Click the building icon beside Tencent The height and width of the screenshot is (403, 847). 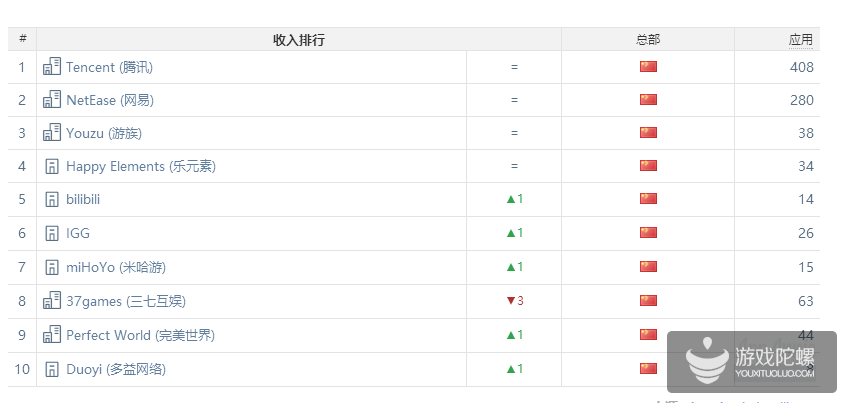pyautogui.click(x=52, y=67)
